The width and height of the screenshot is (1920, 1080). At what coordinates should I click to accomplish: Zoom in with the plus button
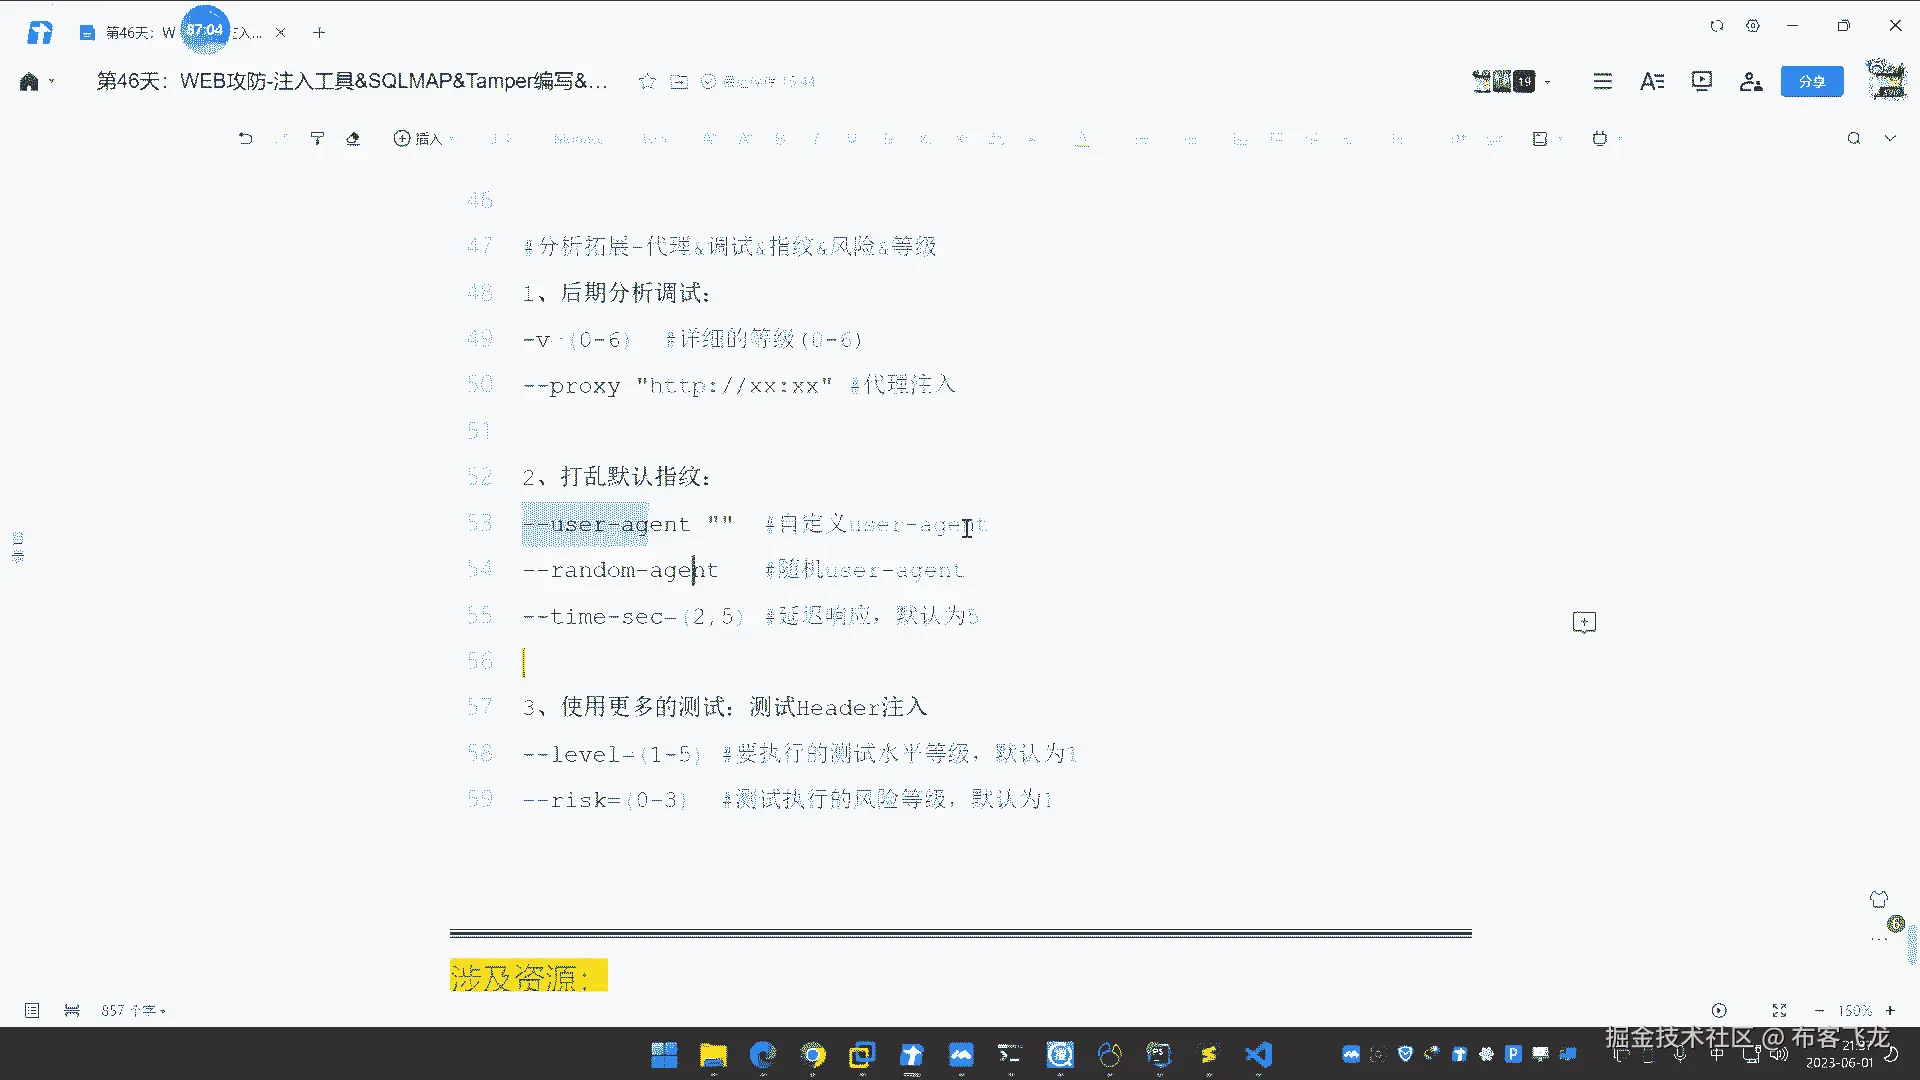point(1890,1011)
